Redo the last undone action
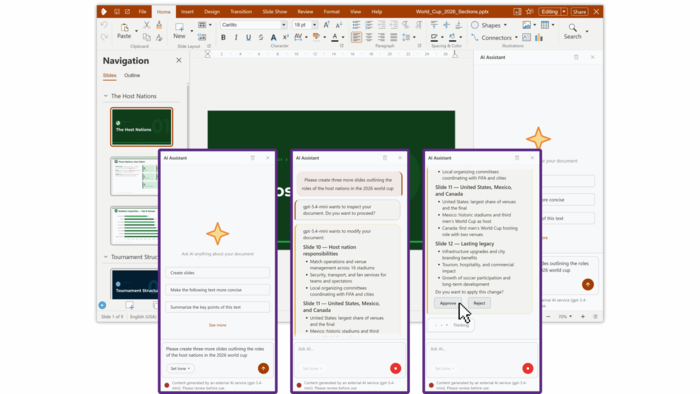Image resolution: width=700 pixels, height=394 pixels. point(104,37)
